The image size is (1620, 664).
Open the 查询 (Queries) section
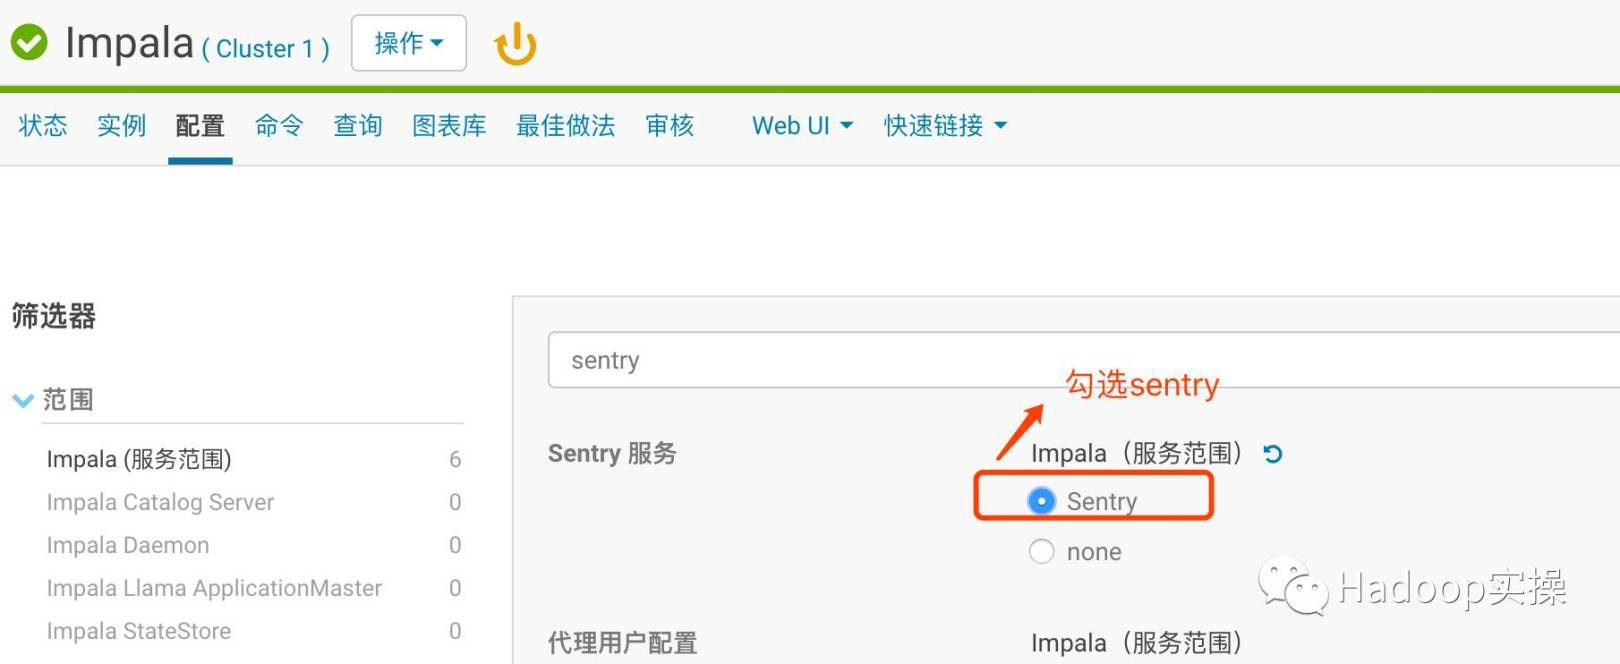(x=356, y=125)
